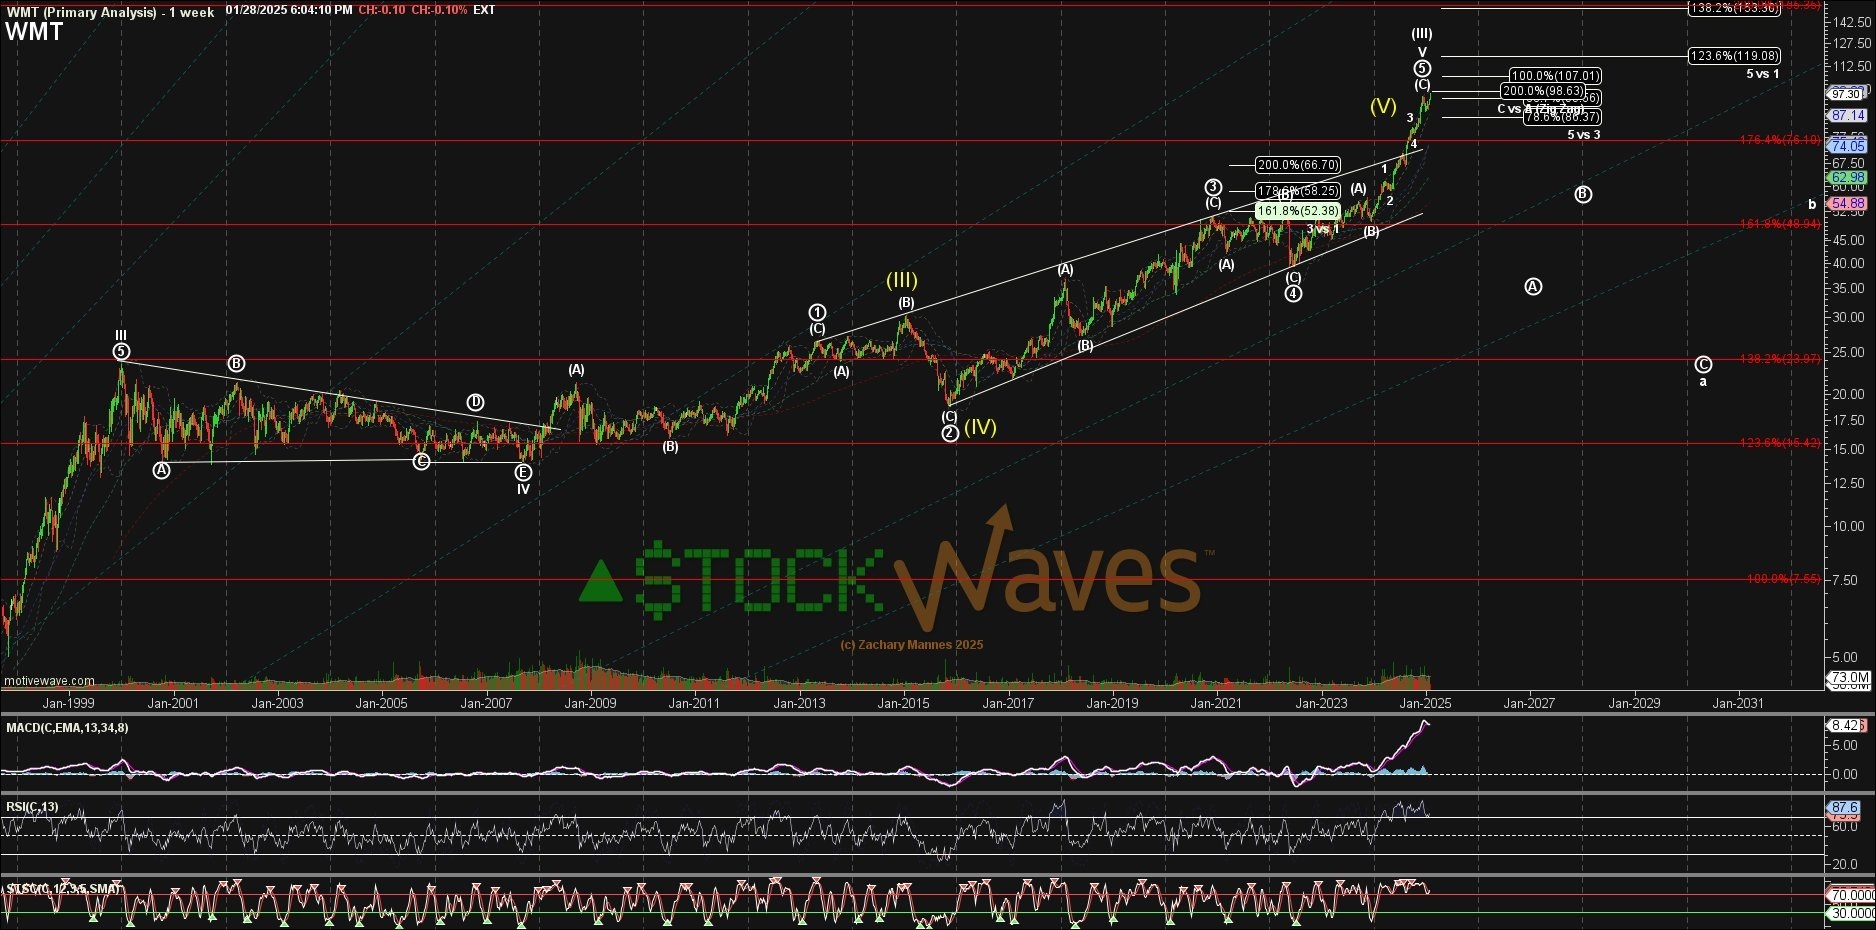Click the current price tag 97.30
Image resolution: width=1876 pixels, height=930 pixels.
[1846, 94]
